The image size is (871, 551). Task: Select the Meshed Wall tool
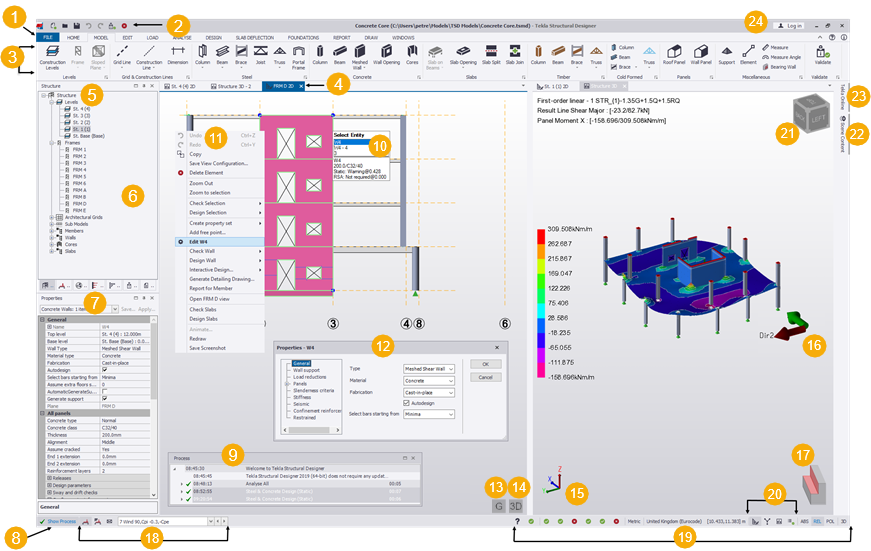click(359, 57)
